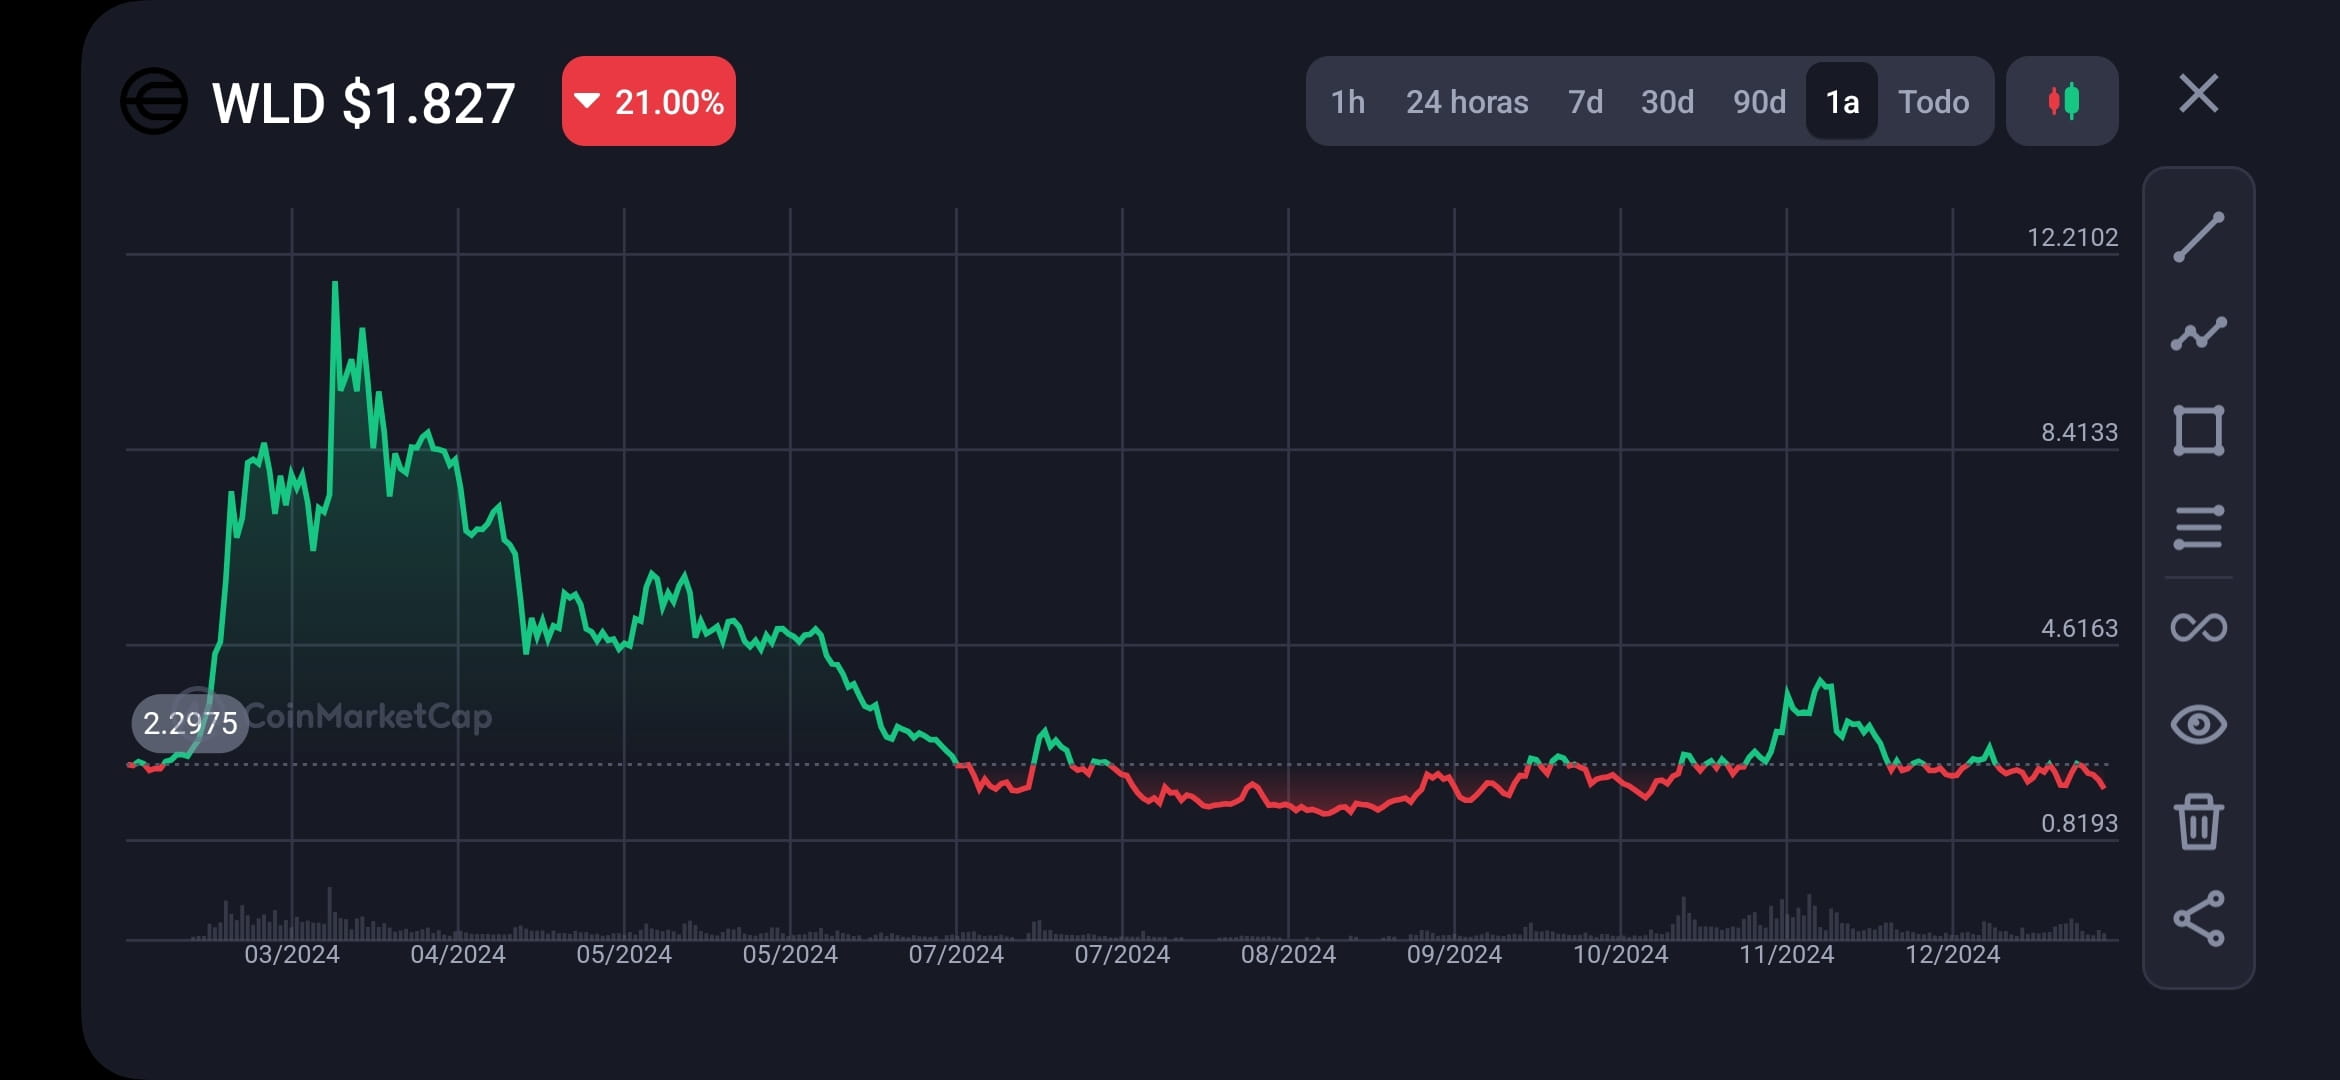Switch to candlestick chart view
This screenshot has height=1080, width=2340.
pos(2062,101)
